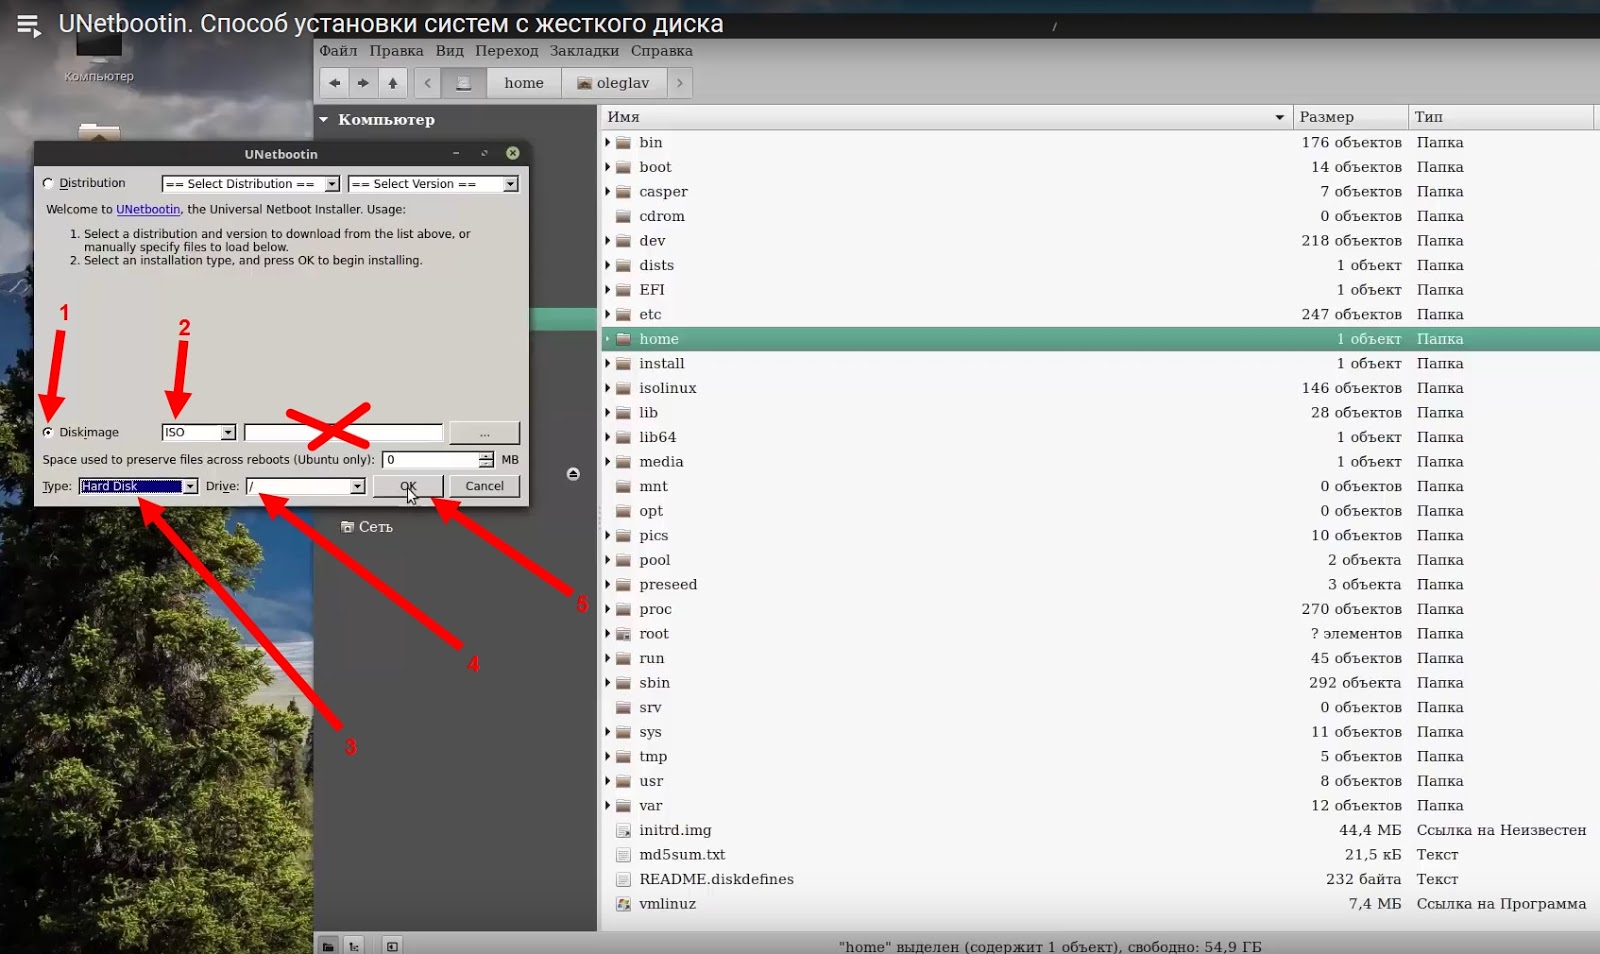Select the media folder name

pyautogui.click(x=661, y=462)
